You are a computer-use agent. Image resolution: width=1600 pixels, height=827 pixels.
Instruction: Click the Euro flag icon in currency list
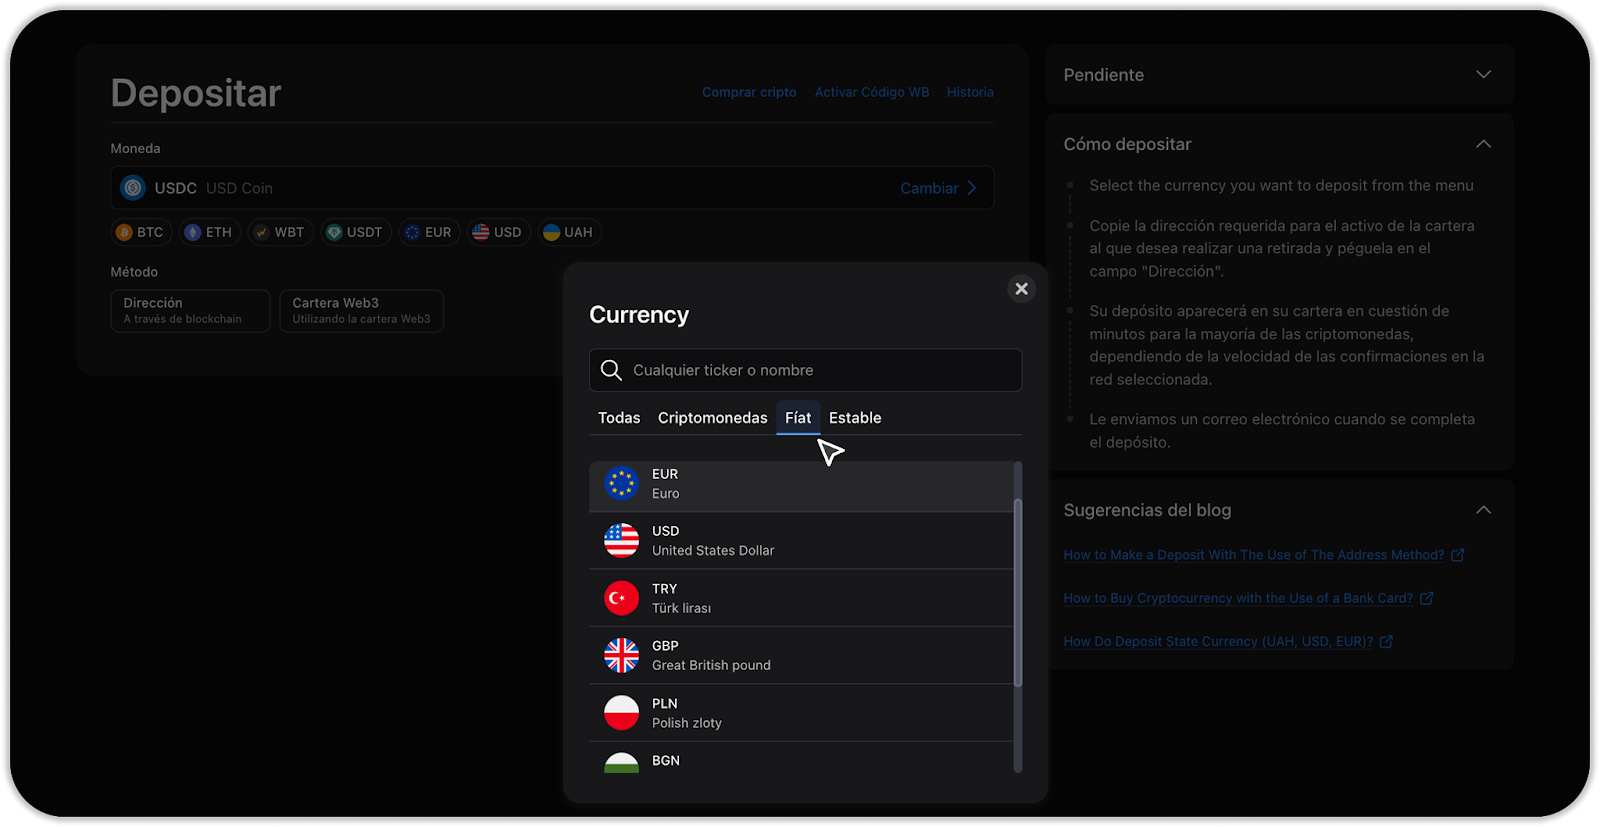[621, 484]
